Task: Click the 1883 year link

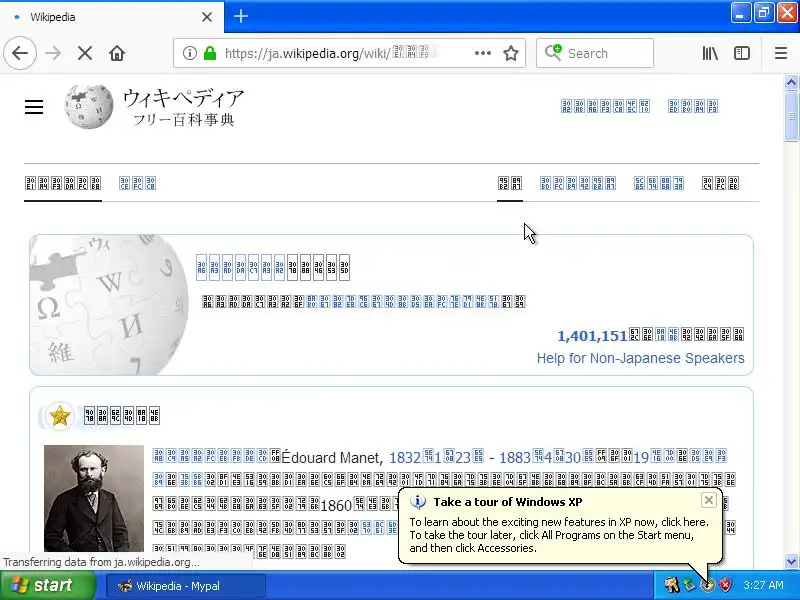Action: click(515, 457)
